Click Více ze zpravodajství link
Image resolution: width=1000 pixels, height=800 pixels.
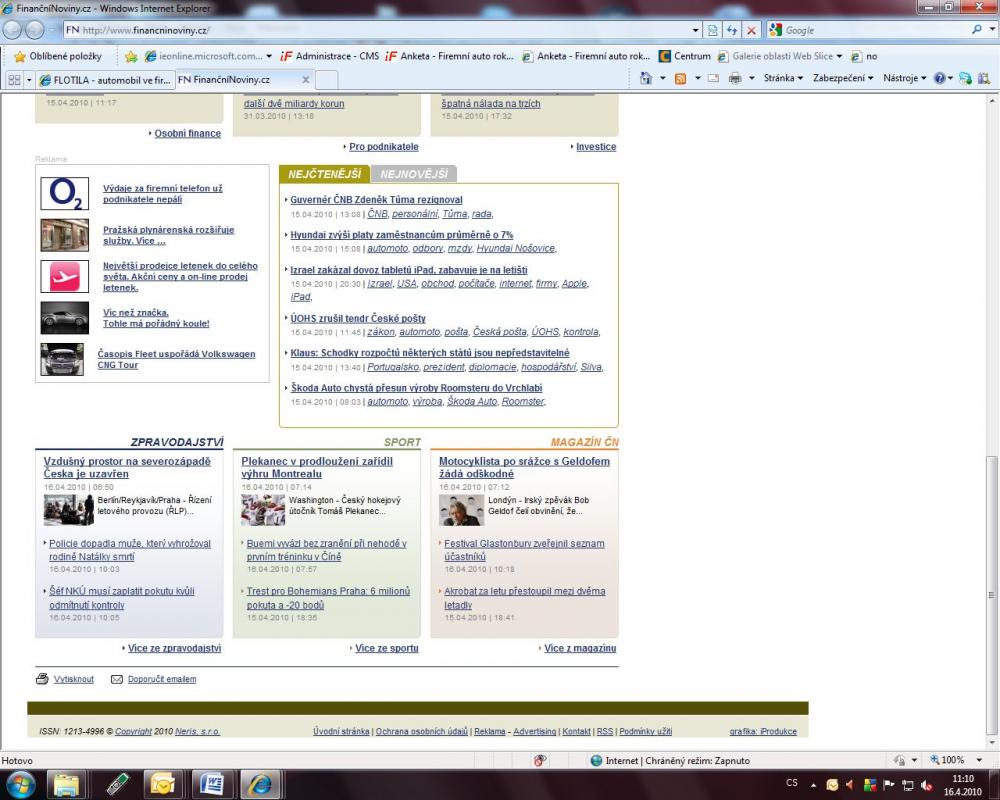tap(174, 648)
